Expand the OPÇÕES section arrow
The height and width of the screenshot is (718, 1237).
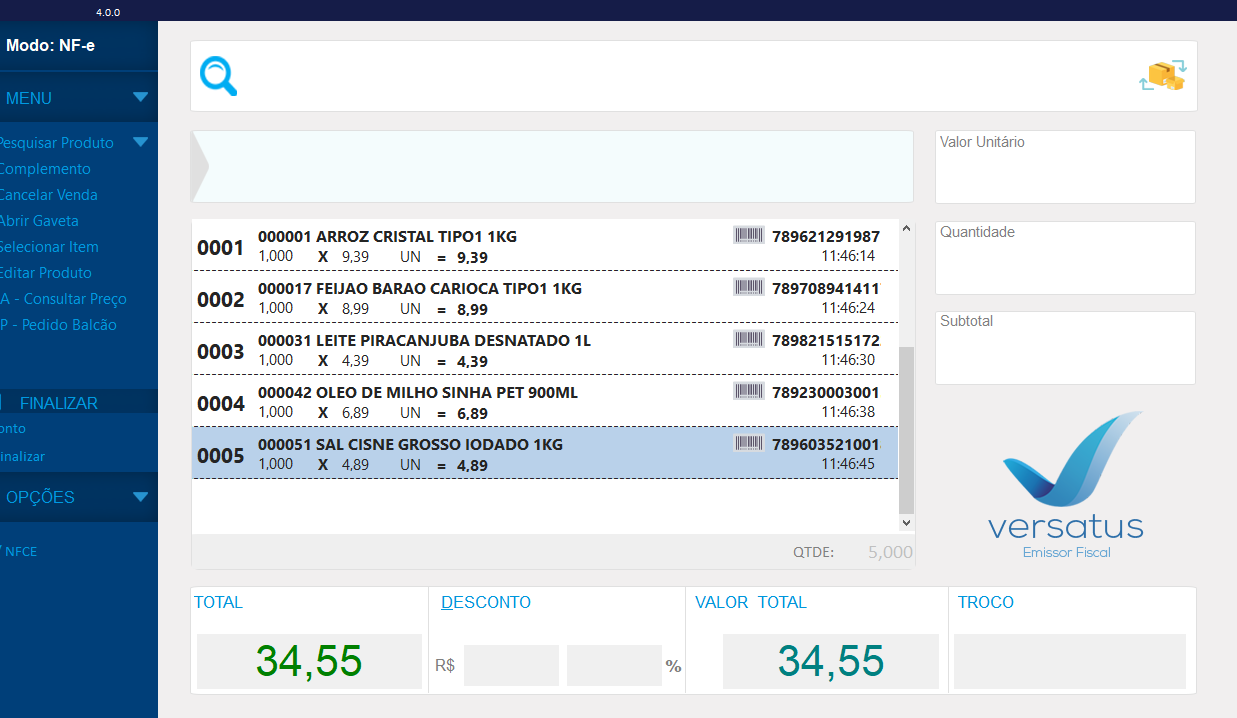(140, 497)
